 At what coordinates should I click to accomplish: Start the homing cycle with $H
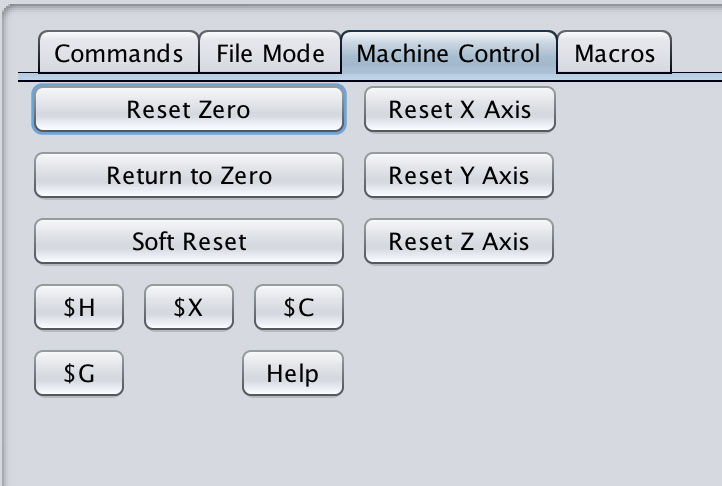(x=79, y=308)
